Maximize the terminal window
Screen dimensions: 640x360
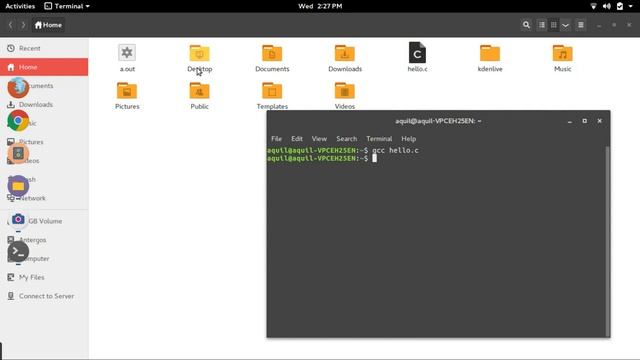584,121
